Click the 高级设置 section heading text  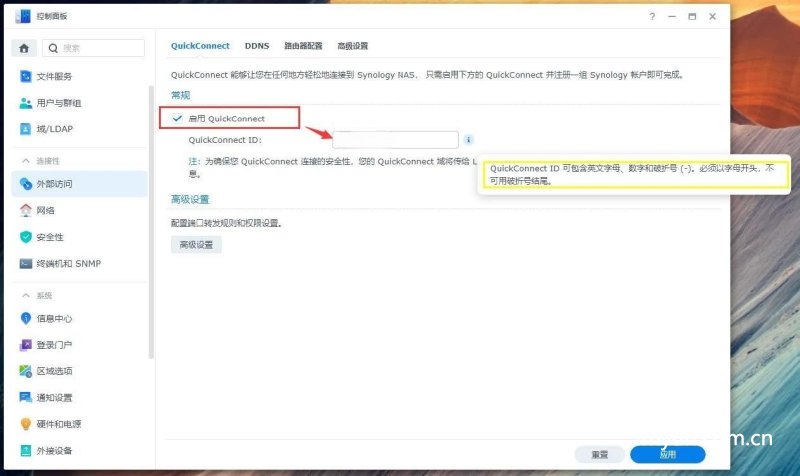click(190, 199)
